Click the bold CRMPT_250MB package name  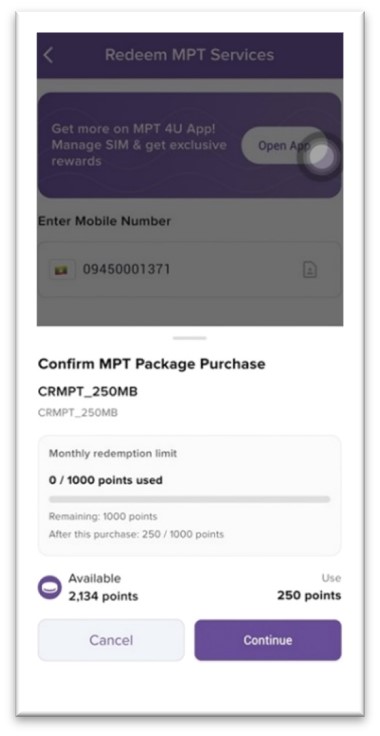88,391
